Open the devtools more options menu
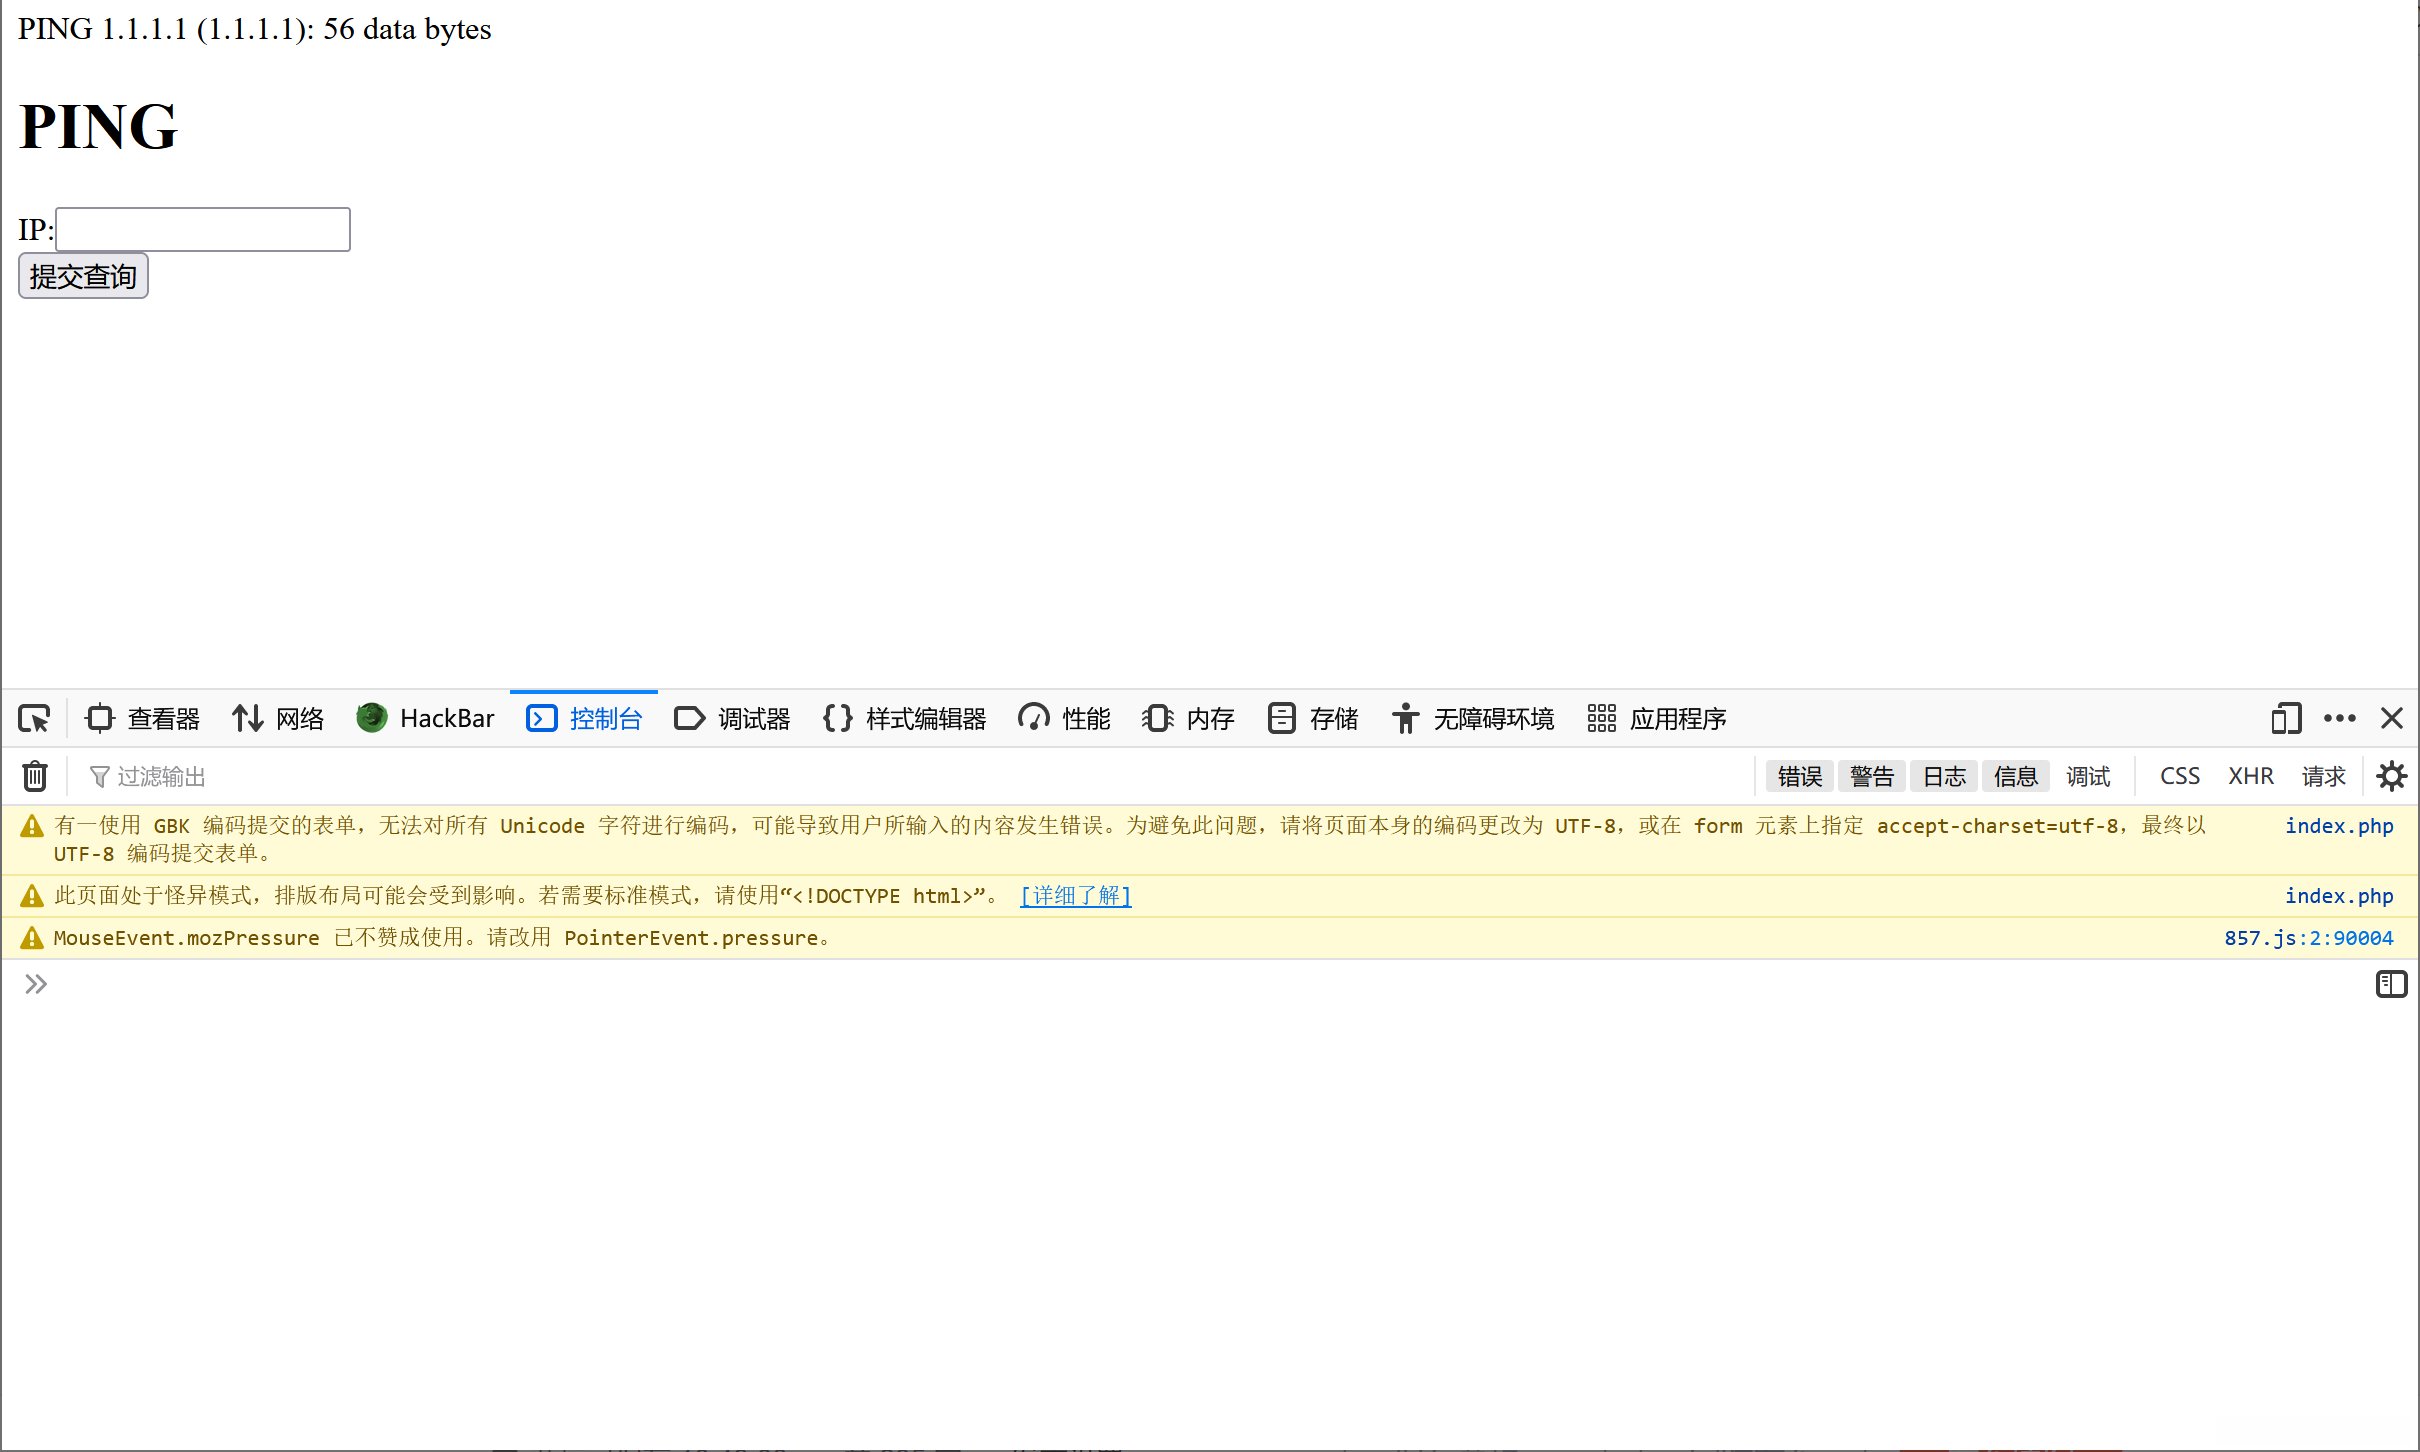2420x1452 pixels. 2339,718
